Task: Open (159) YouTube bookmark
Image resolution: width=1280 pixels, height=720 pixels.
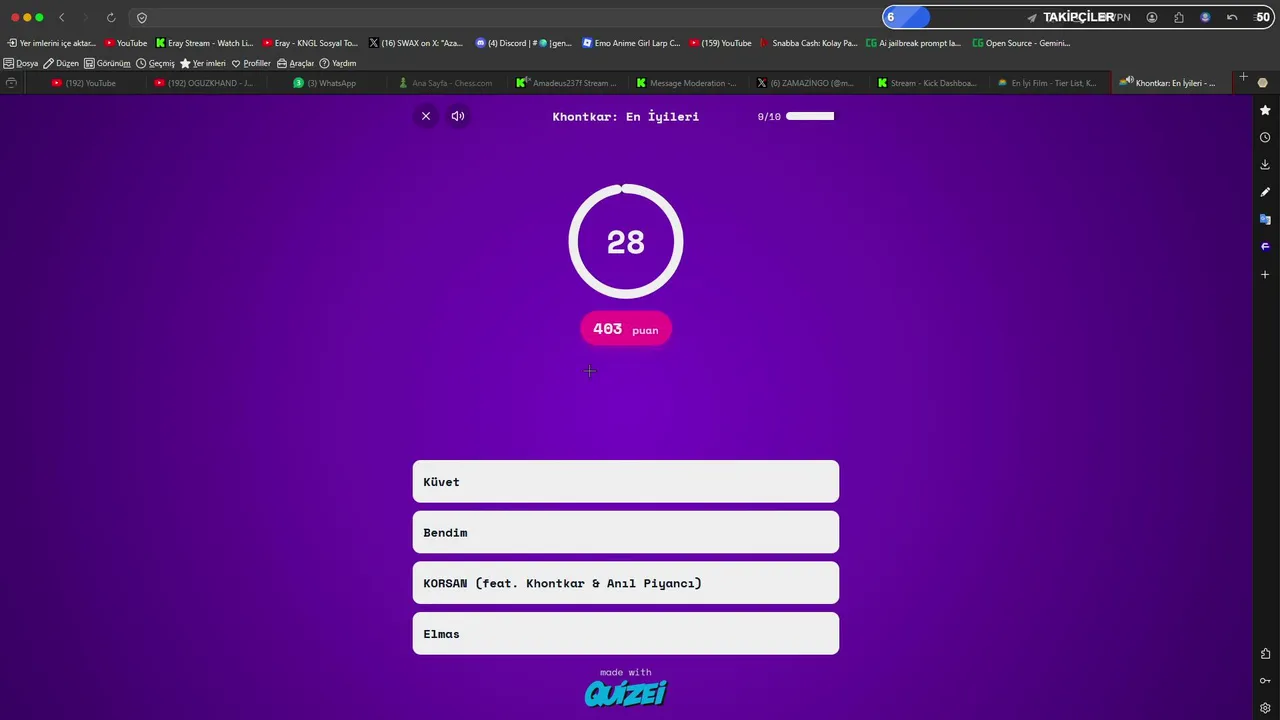Action: coord(720,43)
